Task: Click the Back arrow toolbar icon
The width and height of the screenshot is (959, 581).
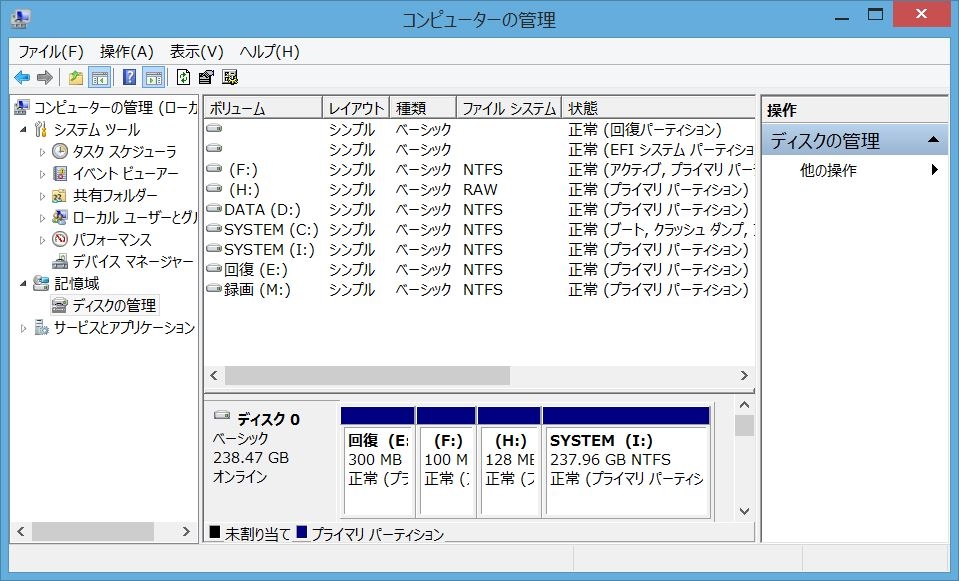Action: tap(22, 78)
